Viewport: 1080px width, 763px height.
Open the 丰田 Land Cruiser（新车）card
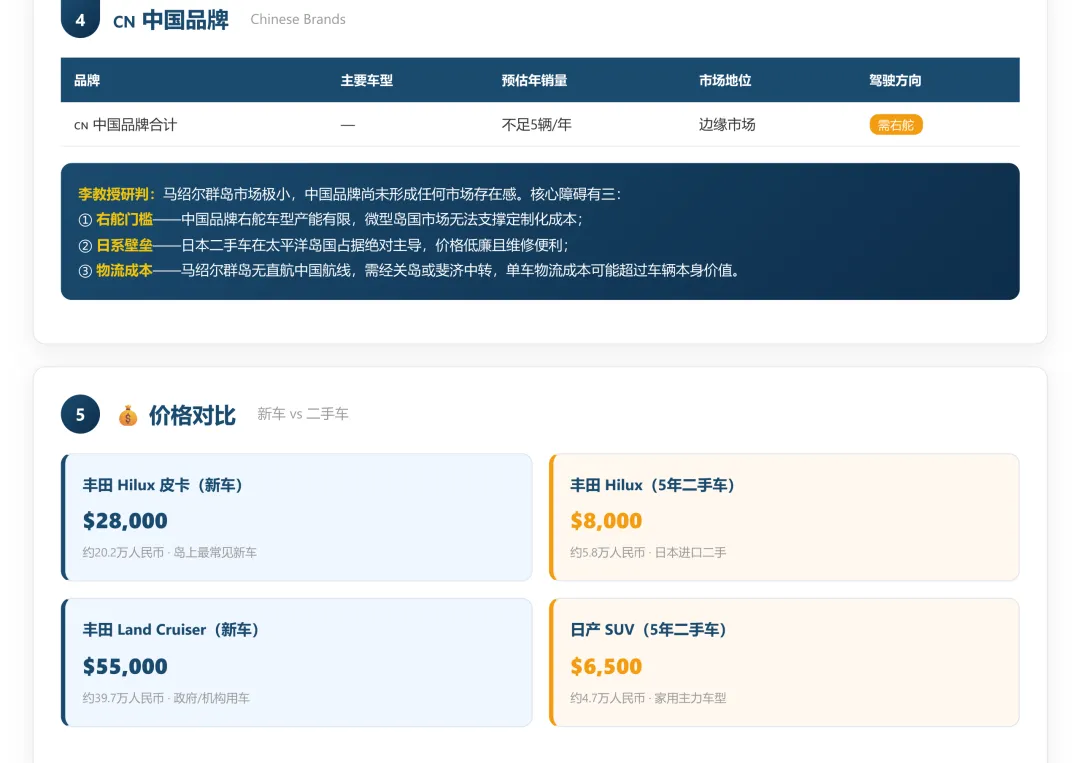(x=297, y=662)
